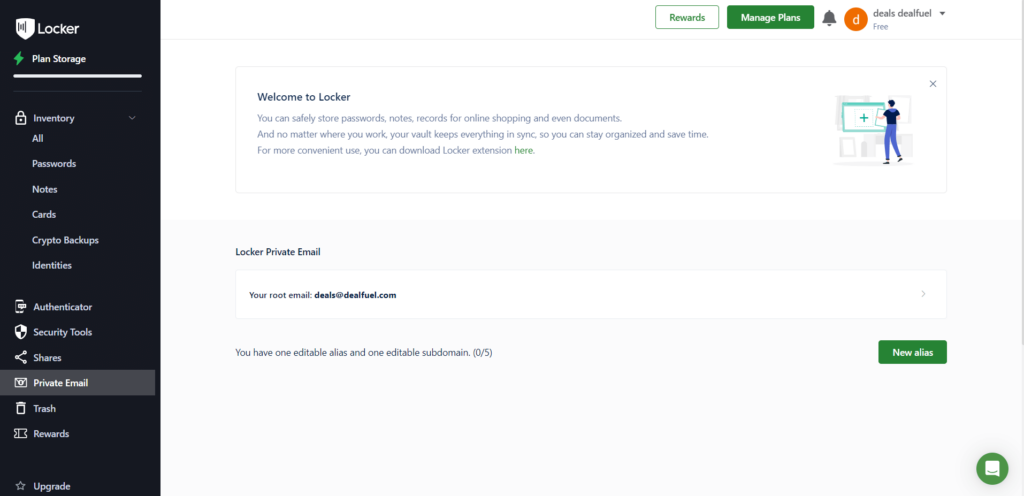Select Passwords in the Inventory menu
The height and width of the screenshot is (496, 1024).
pos(54,164)
